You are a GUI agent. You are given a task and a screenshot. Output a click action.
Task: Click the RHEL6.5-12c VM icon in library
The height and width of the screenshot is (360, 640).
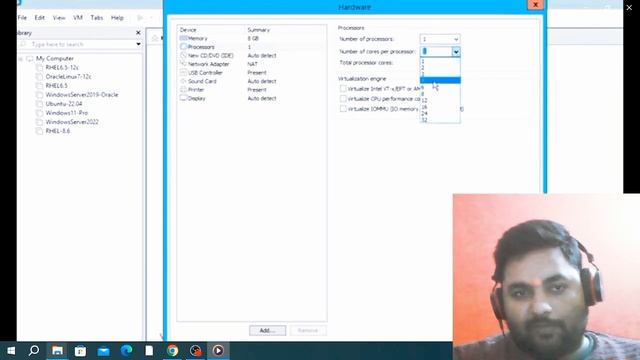[x=39, y=67]
